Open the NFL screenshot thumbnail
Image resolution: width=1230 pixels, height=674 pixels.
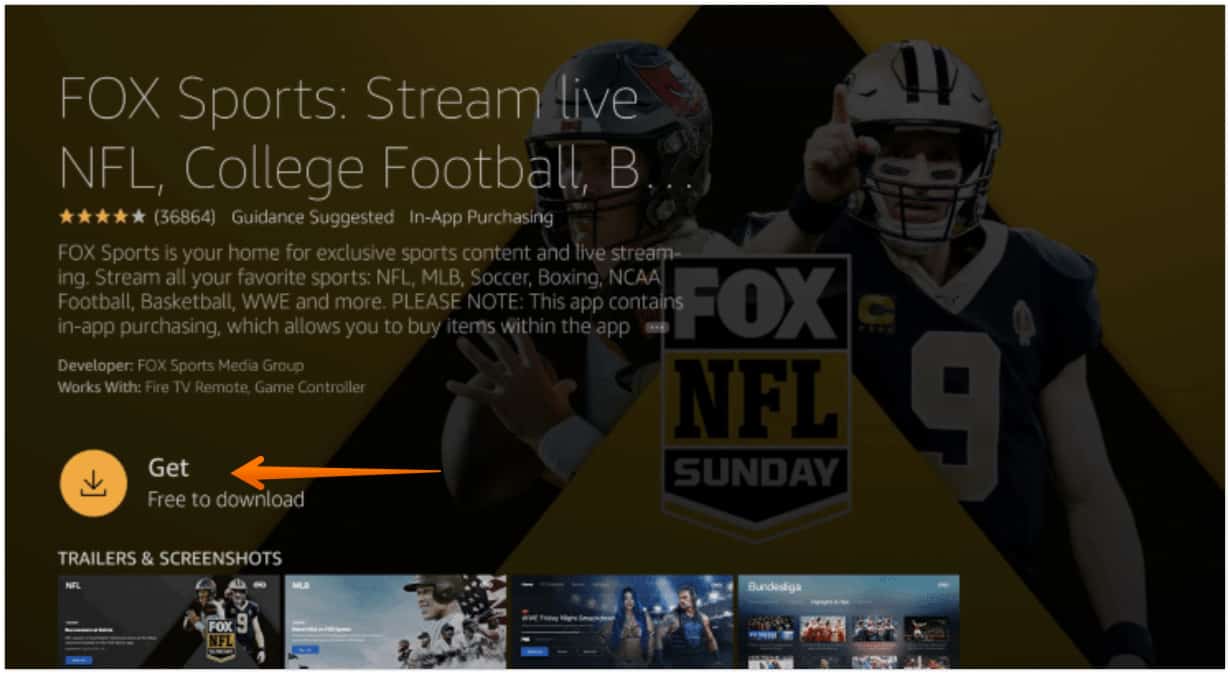pos(169,620)
